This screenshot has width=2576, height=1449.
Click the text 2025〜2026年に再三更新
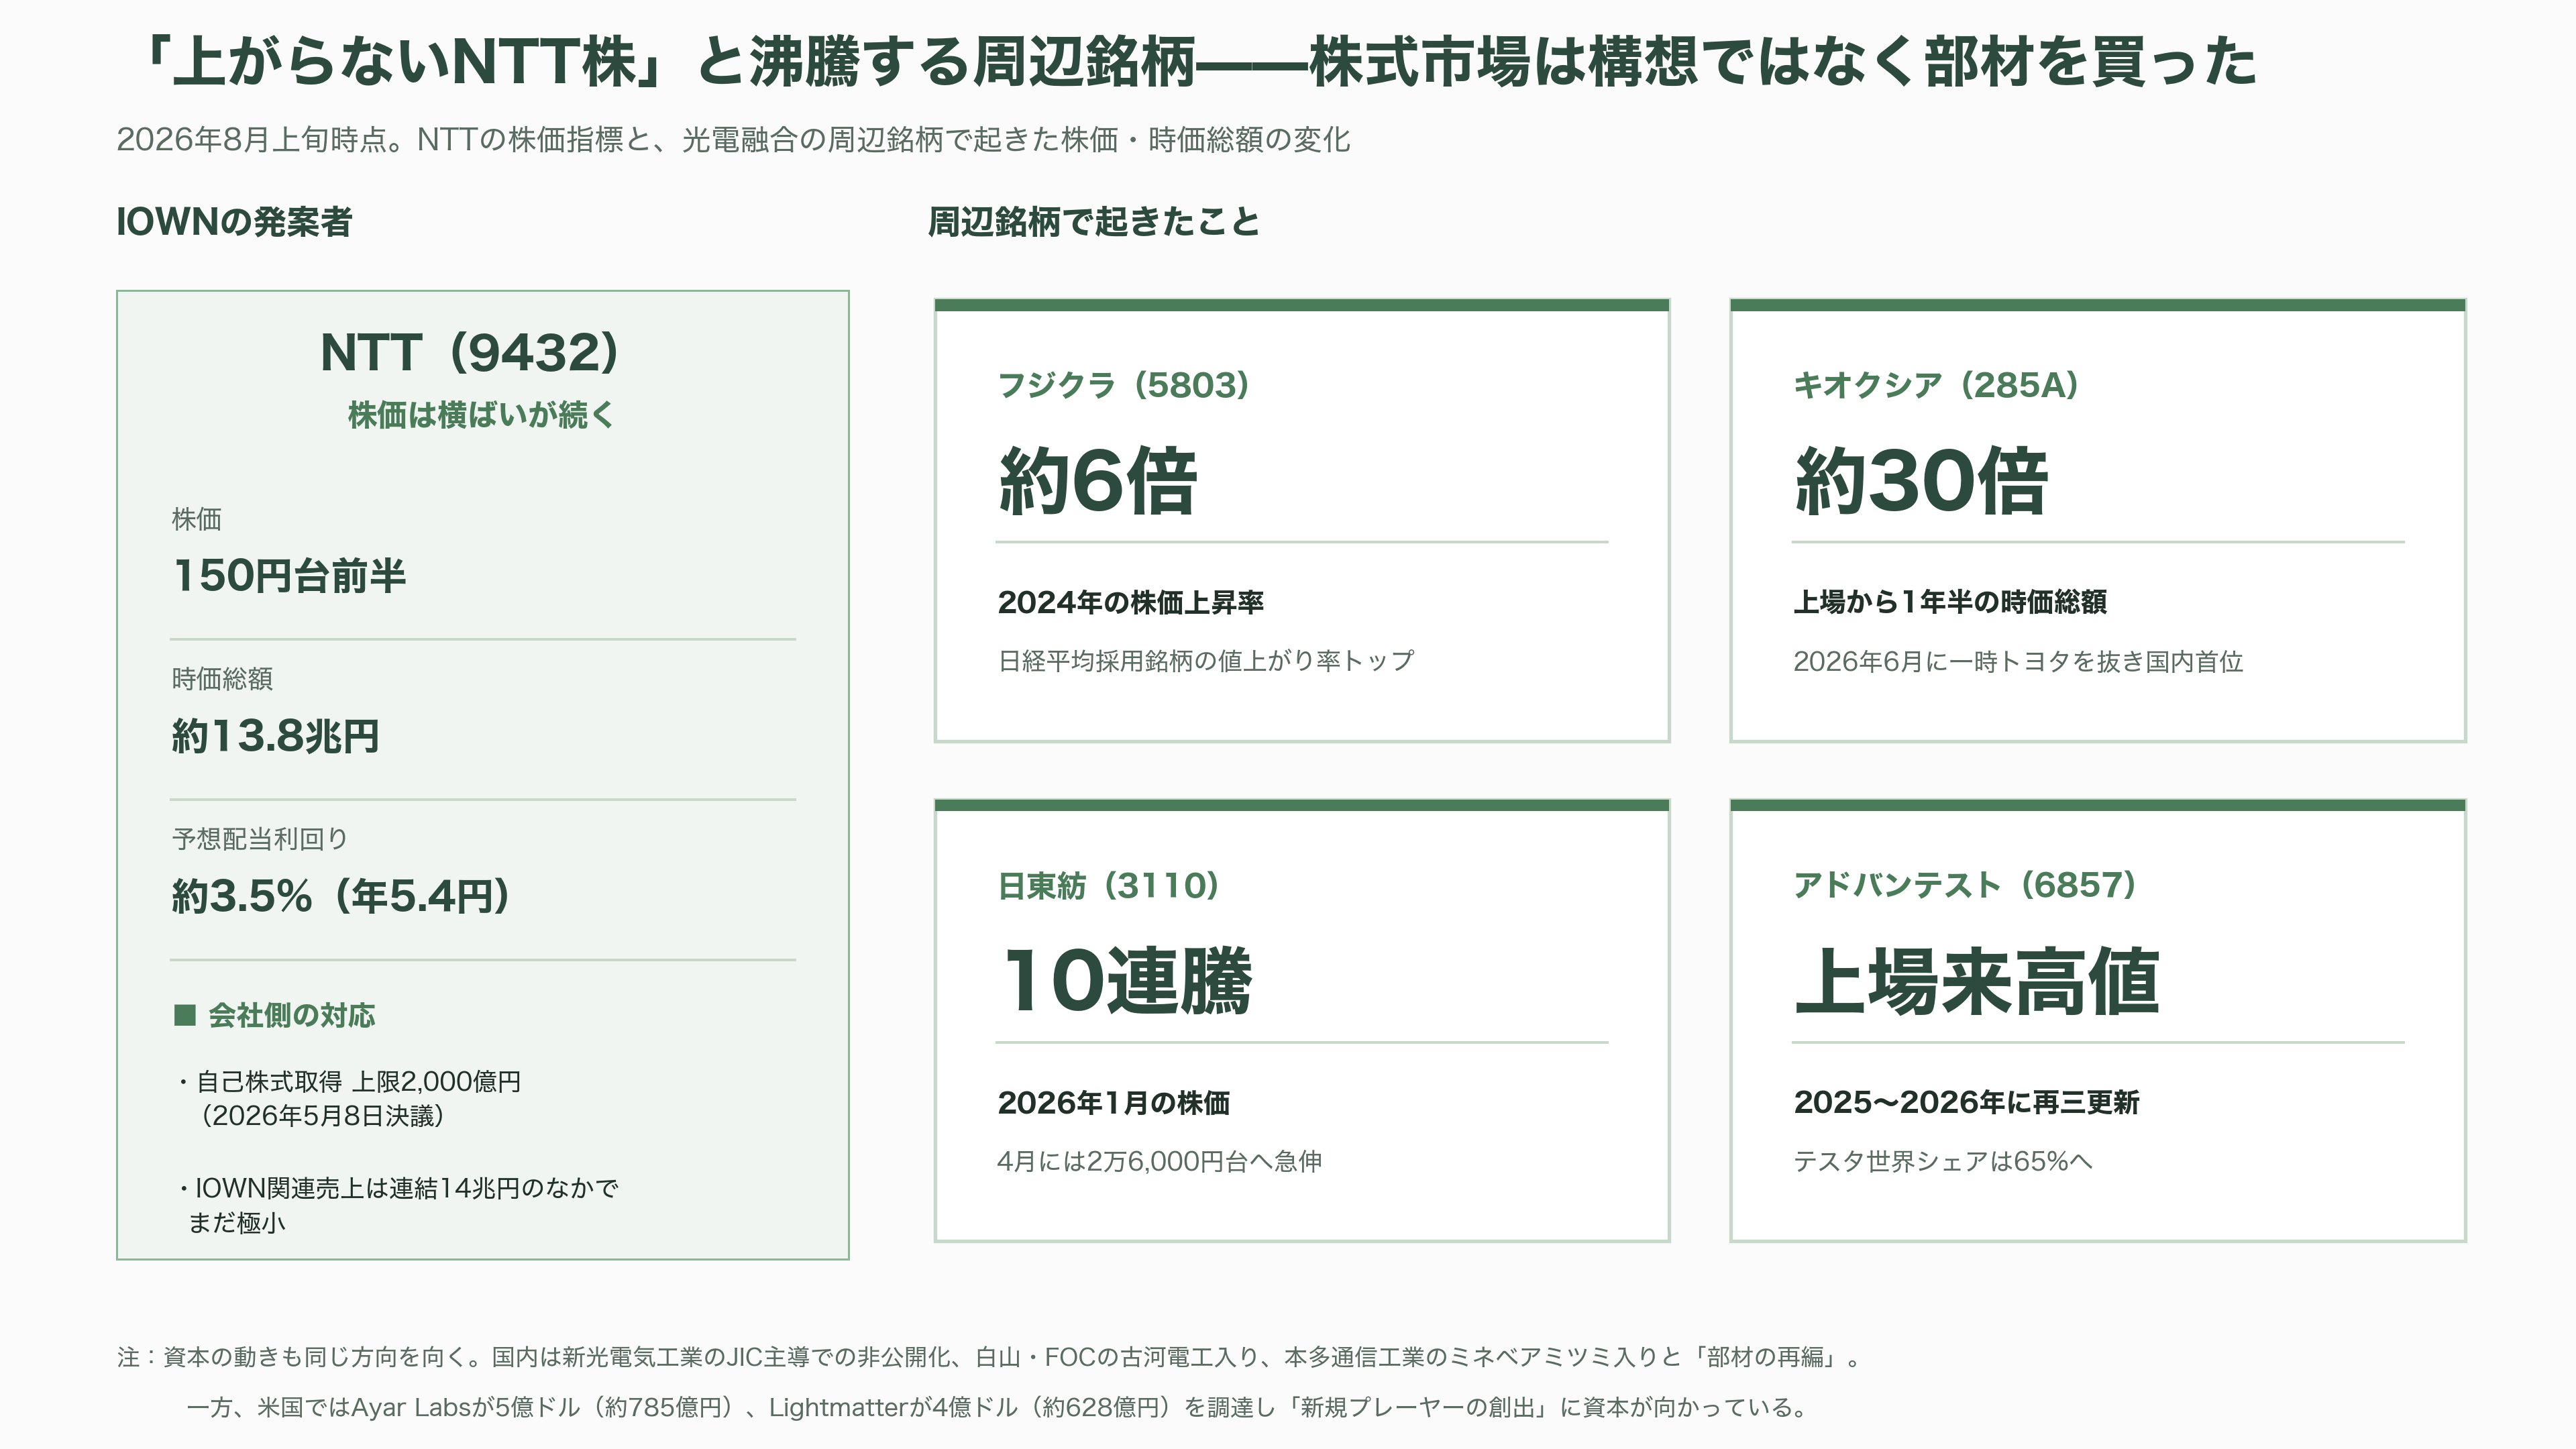(x=1966, y=1102)
